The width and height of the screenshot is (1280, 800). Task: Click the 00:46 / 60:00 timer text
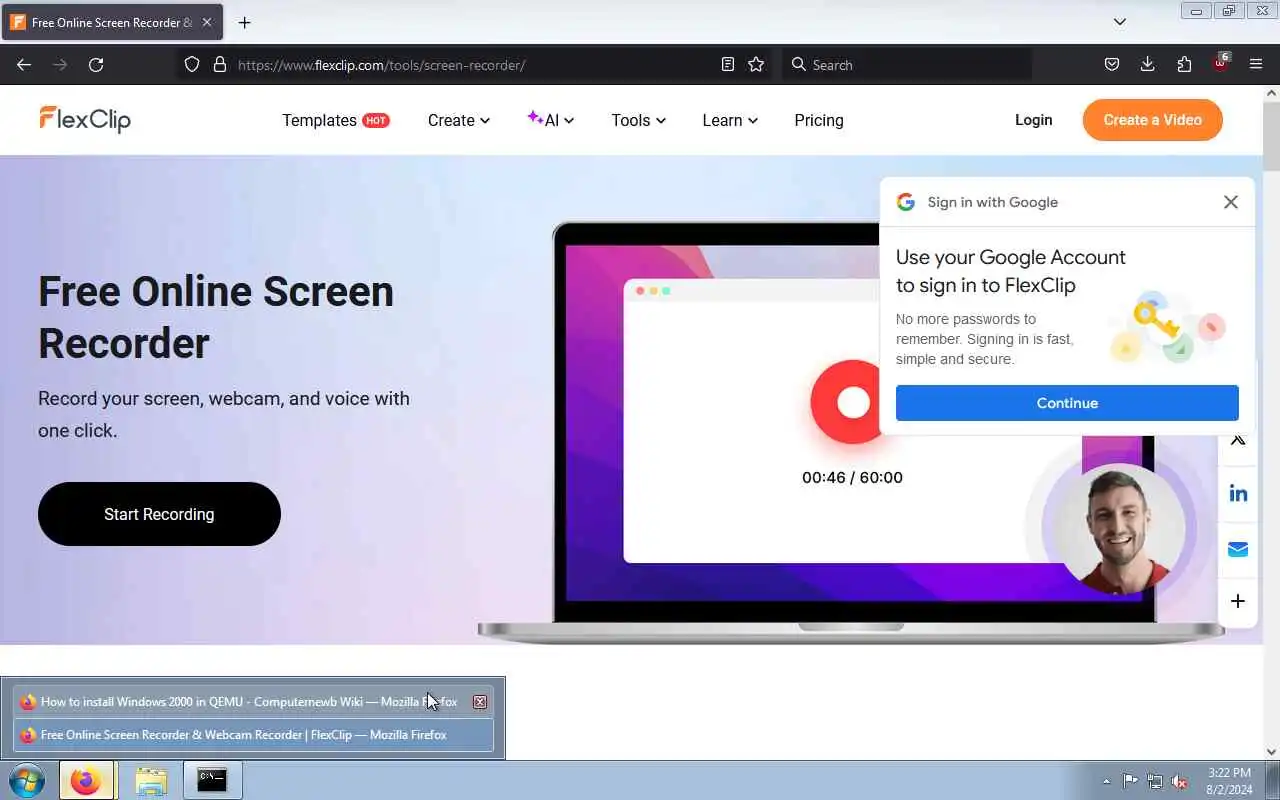click(852, 477)
